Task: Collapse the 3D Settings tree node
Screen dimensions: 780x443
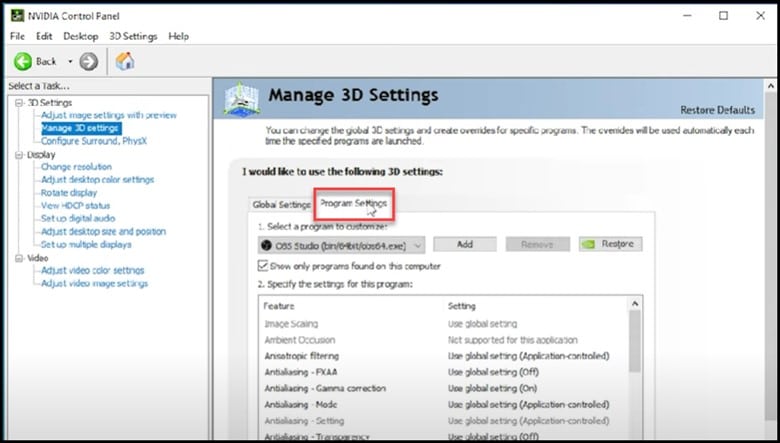Action: click(x=20, y=103)
